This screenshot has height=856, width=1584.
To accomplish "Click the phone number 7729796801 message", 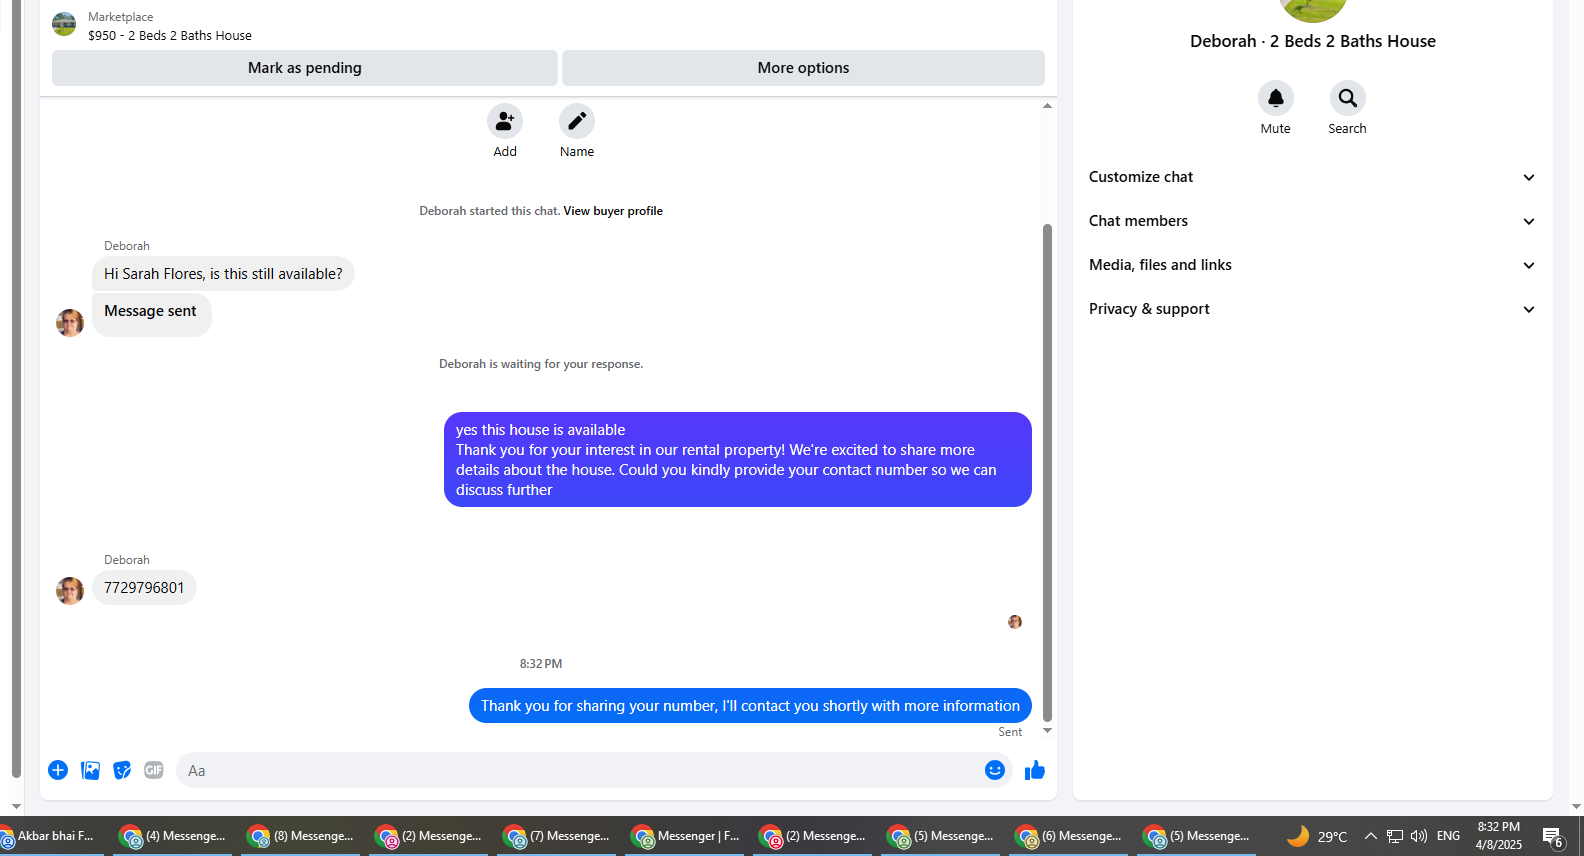I will click(x=144, y=588).
